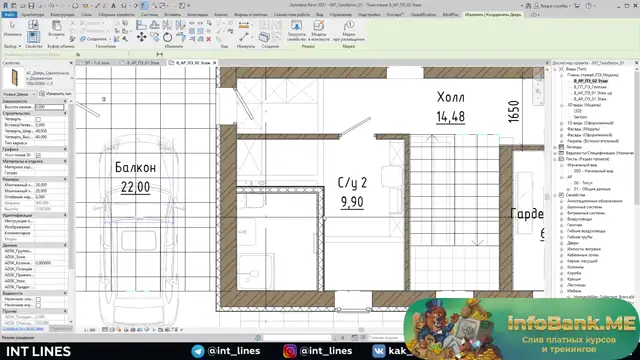
Task: Click the Изменить тип button
Action: tap(56, 94)
